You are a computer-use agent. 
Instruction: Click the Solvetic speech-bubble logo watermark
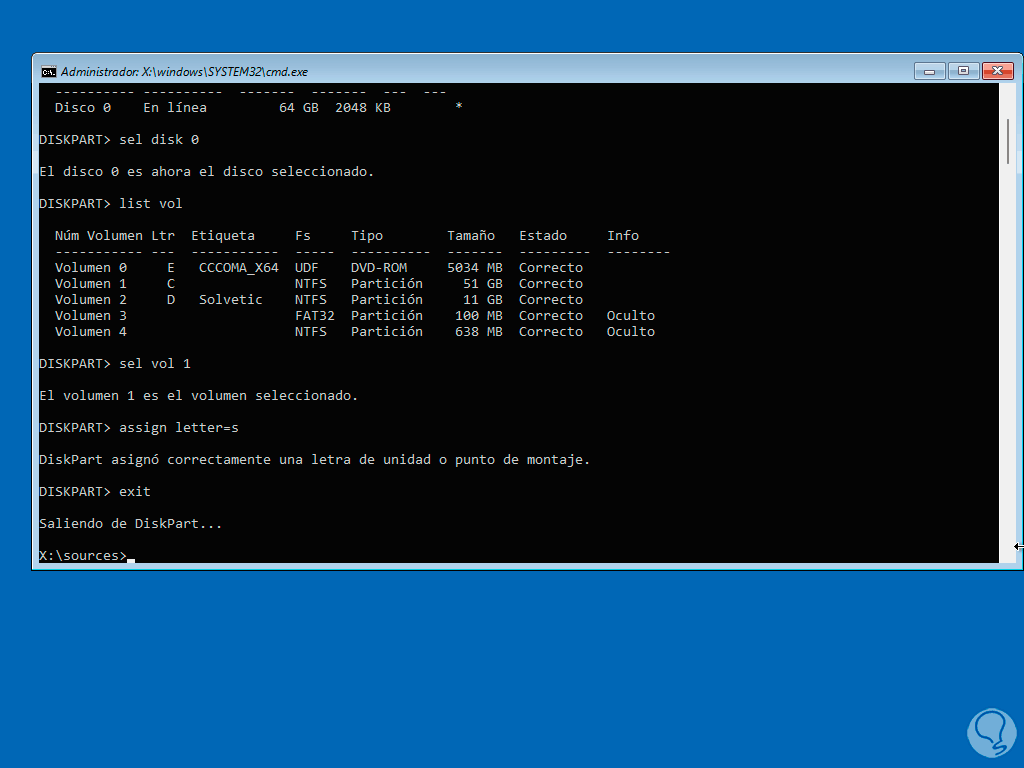(991, 733)
